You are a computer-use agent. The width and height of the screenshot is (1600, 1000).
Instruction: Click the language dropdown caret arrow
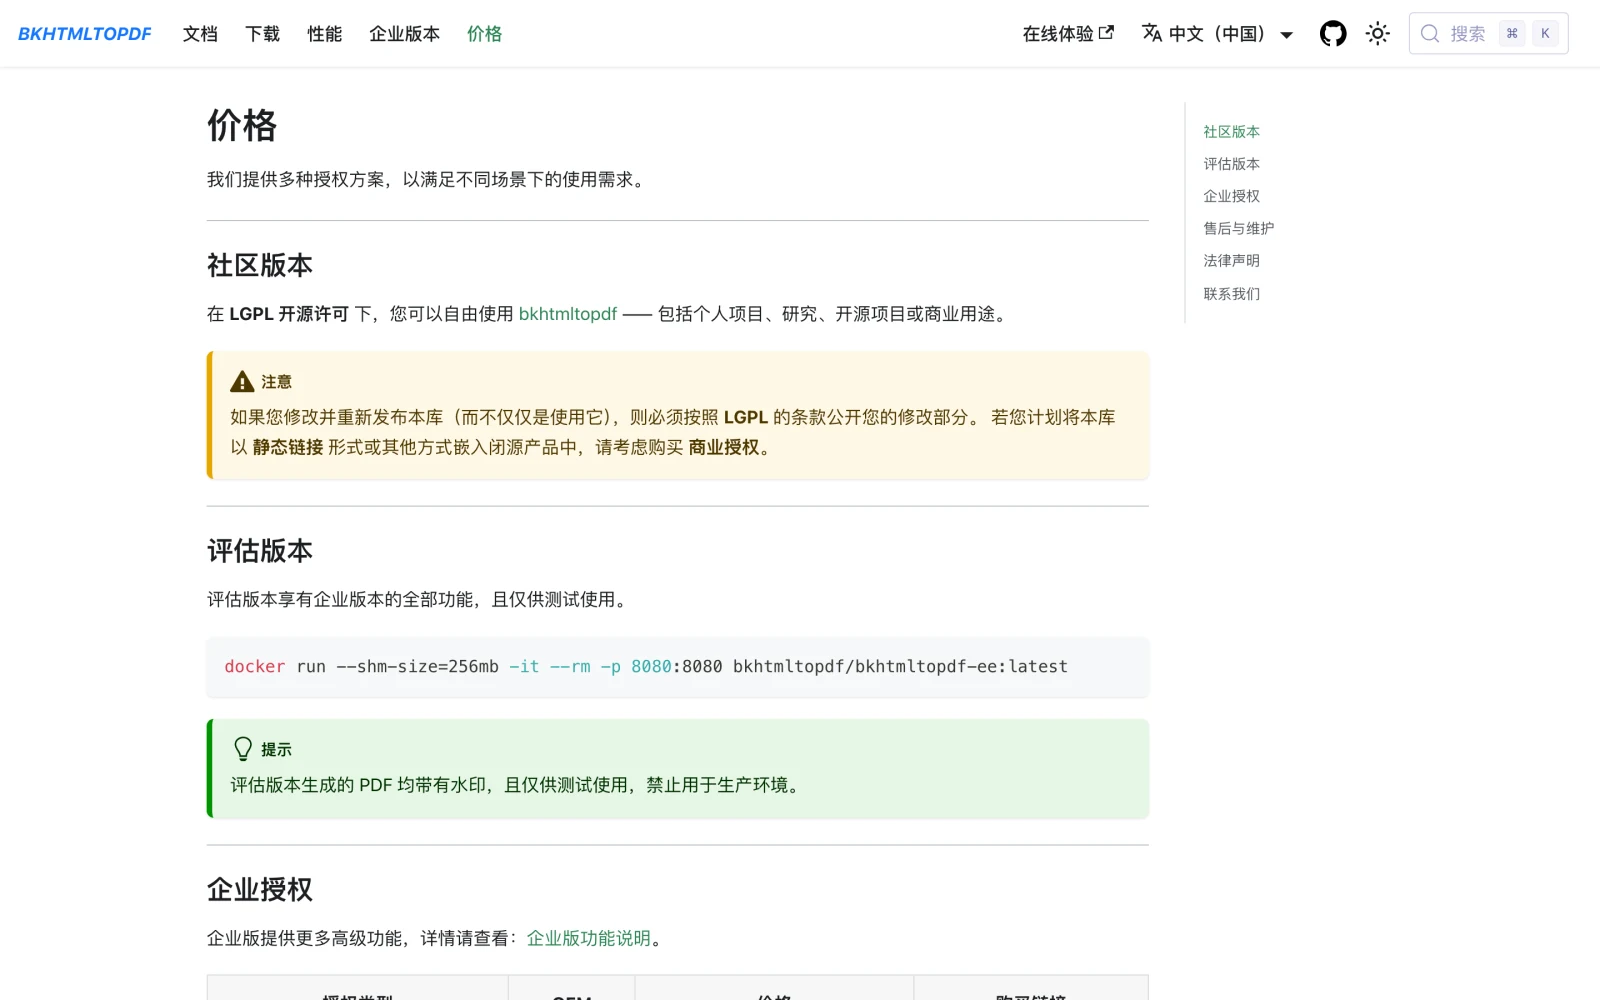(x=1287, y=35)
